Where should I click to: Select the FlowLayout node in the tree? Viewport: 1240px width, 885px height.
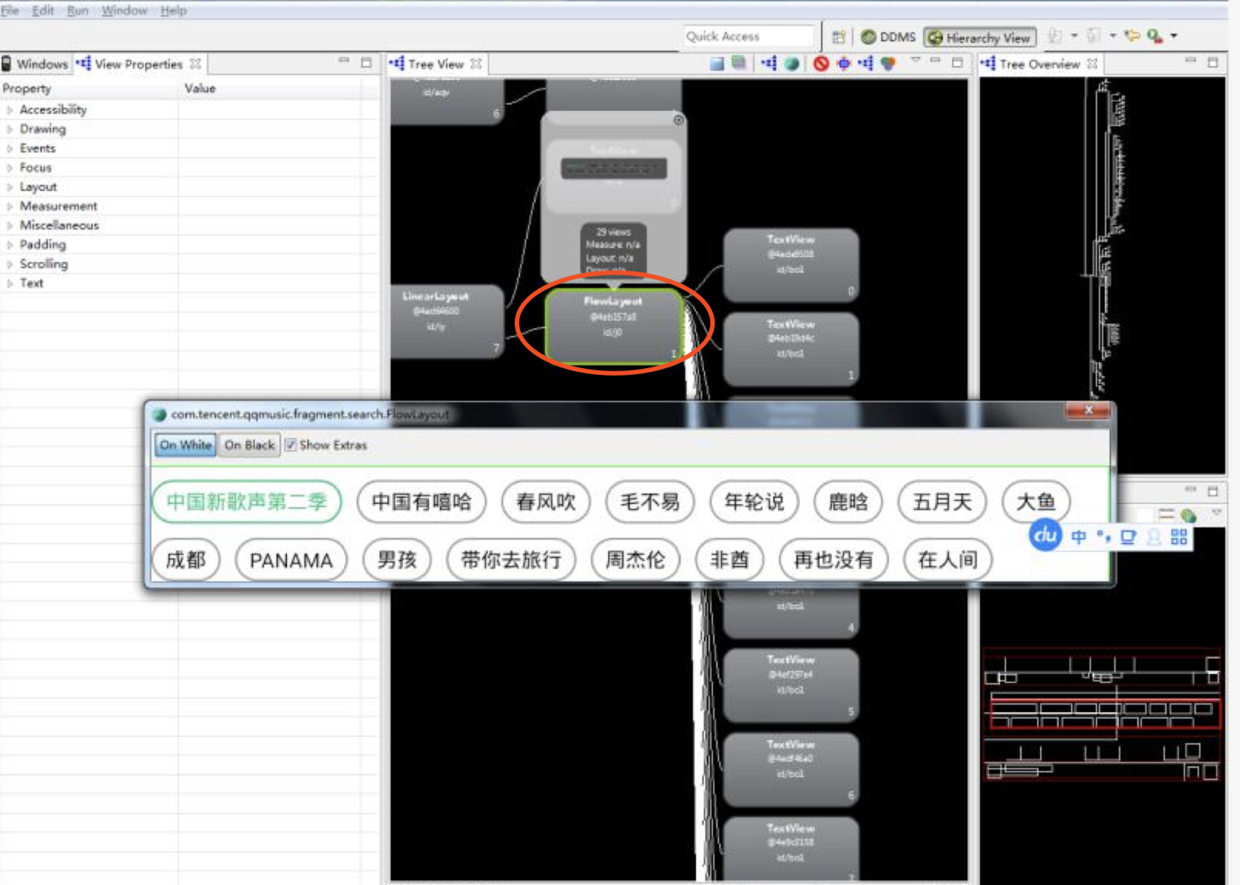coord(614,325)
